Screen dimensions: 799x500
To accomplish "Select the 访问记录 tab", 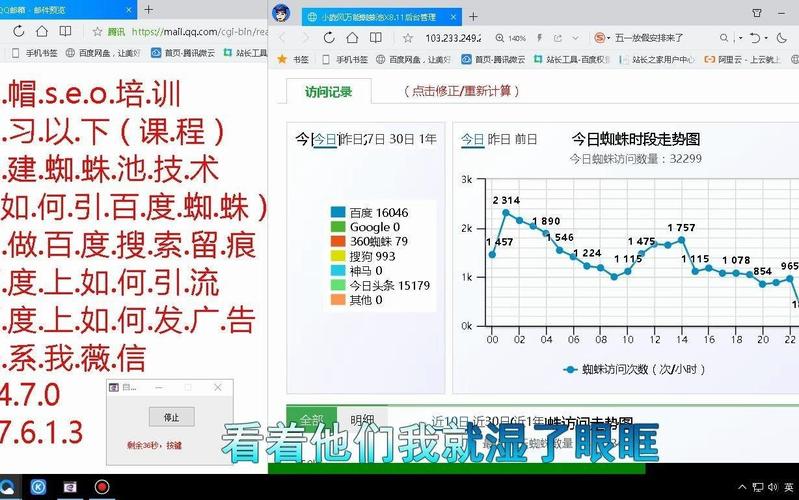I will point(329,92).
